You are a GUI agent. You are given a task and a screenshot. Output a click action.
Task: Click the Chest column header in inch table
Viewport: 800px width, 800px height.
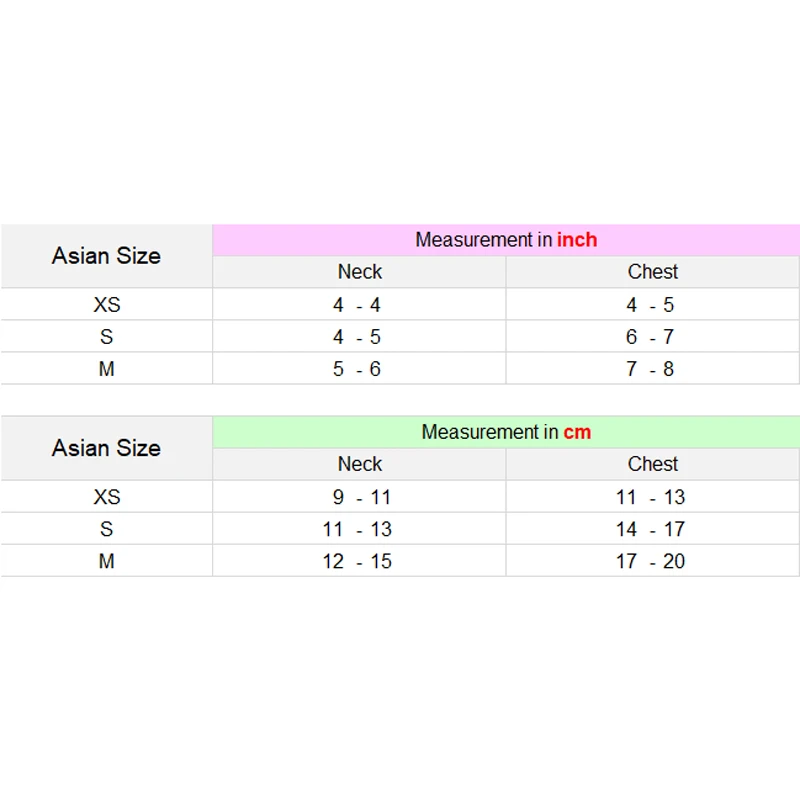[653, 272]
